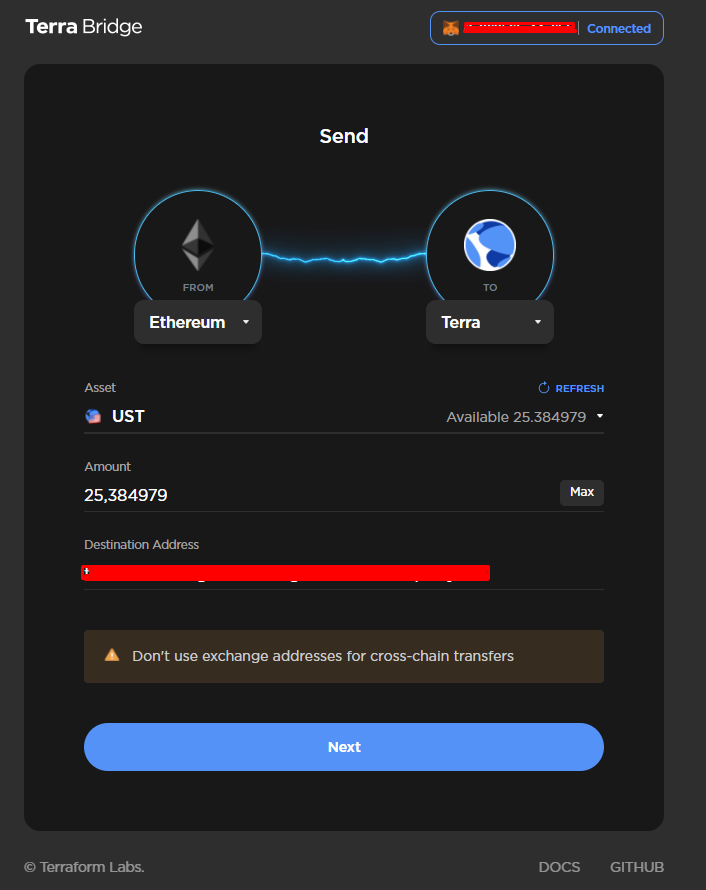The height and width of the screenshot is (890, 706).
Task: Click the Terra globe logo
Action: tap(490, 245)
